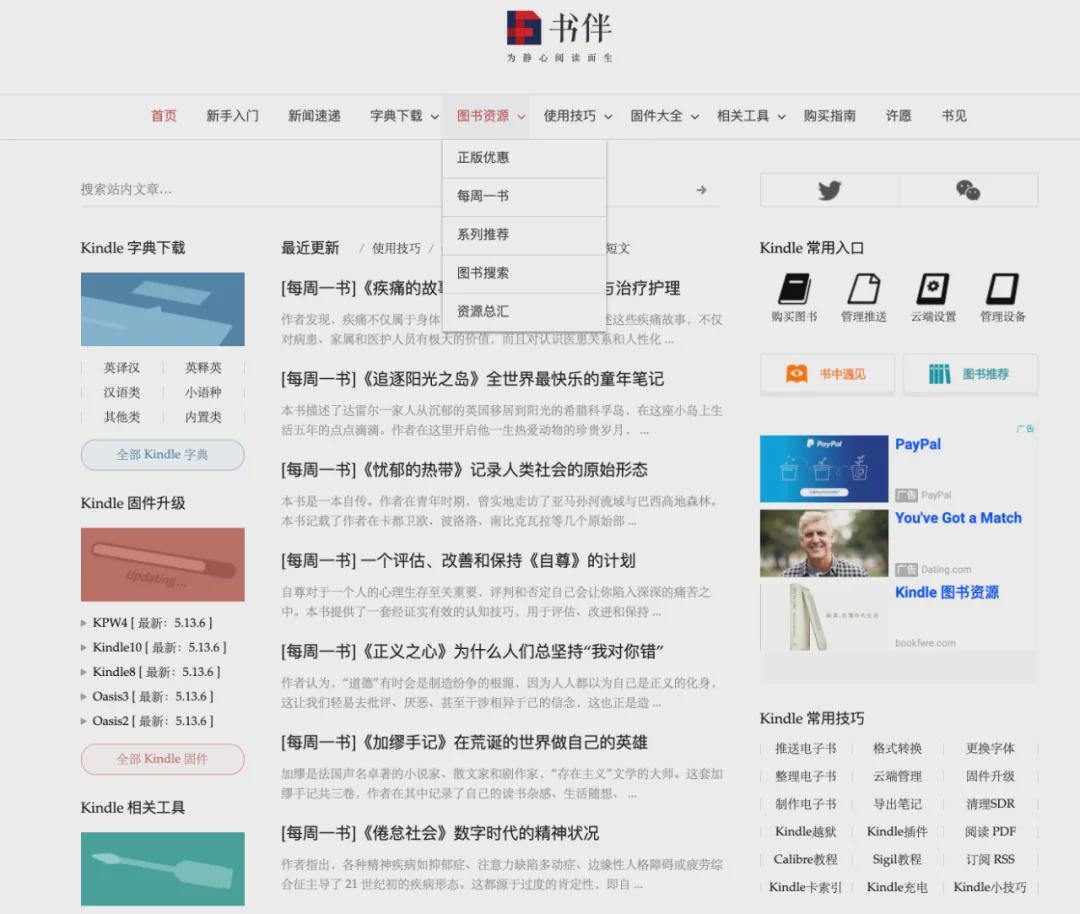Select 正版优惠 in the dropdown menu

coord(524,158)
